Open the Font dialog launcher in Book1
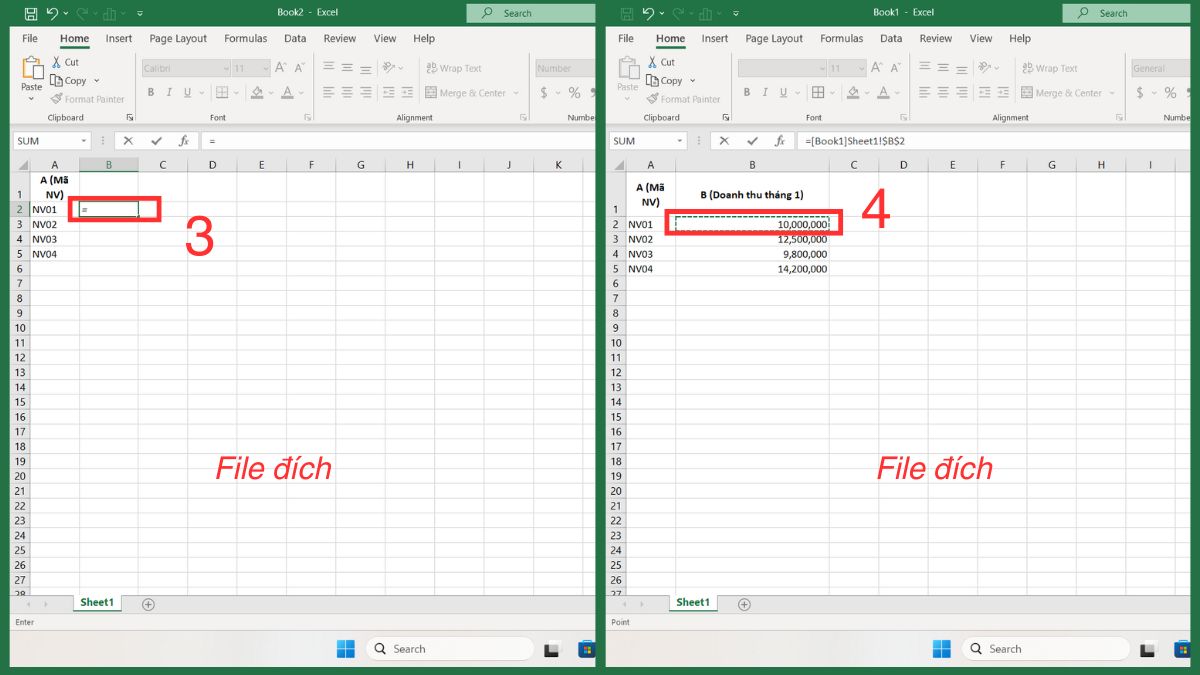1200x675 pixels. point(903,118)
